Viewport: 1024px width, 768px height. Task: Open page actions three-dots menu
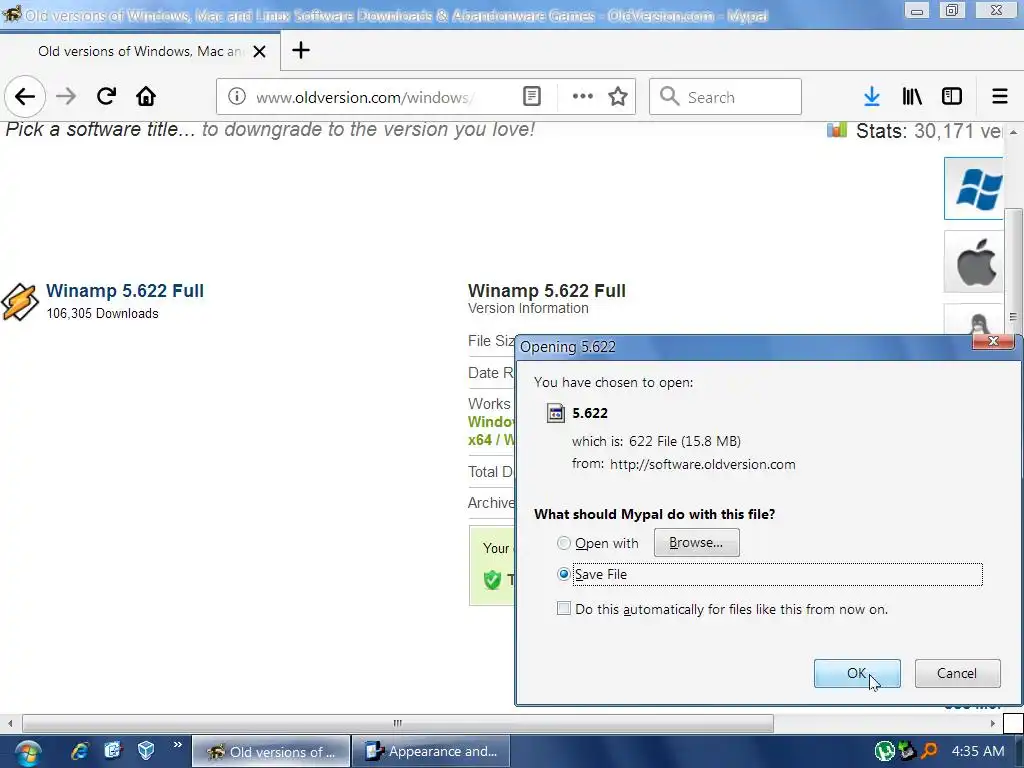[583, 97]
